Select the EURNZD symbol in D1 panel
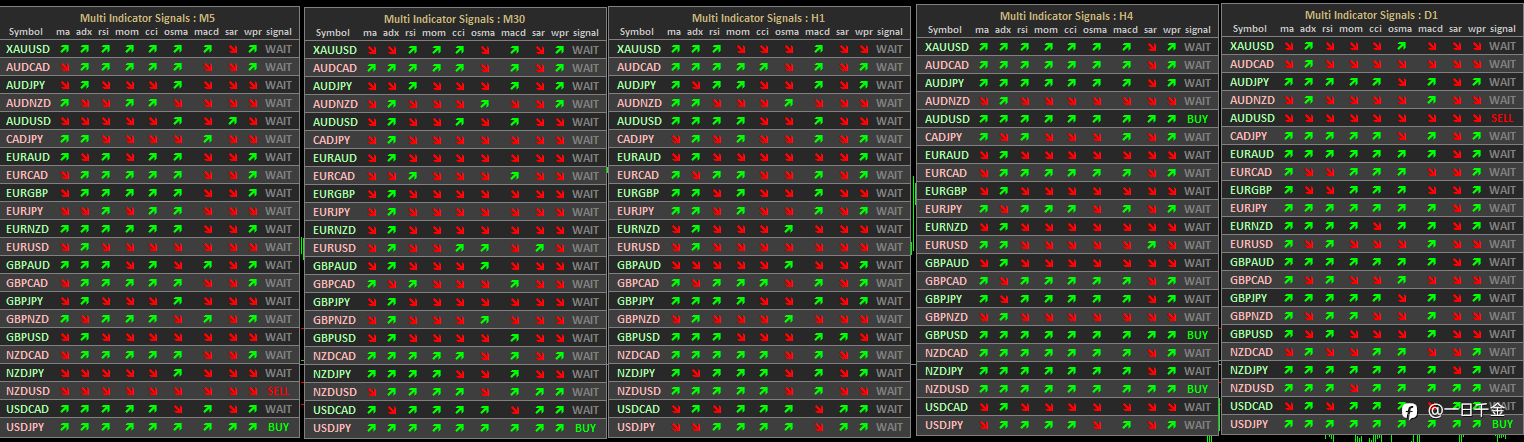 pyautogui.click(x=1251, y=226)
